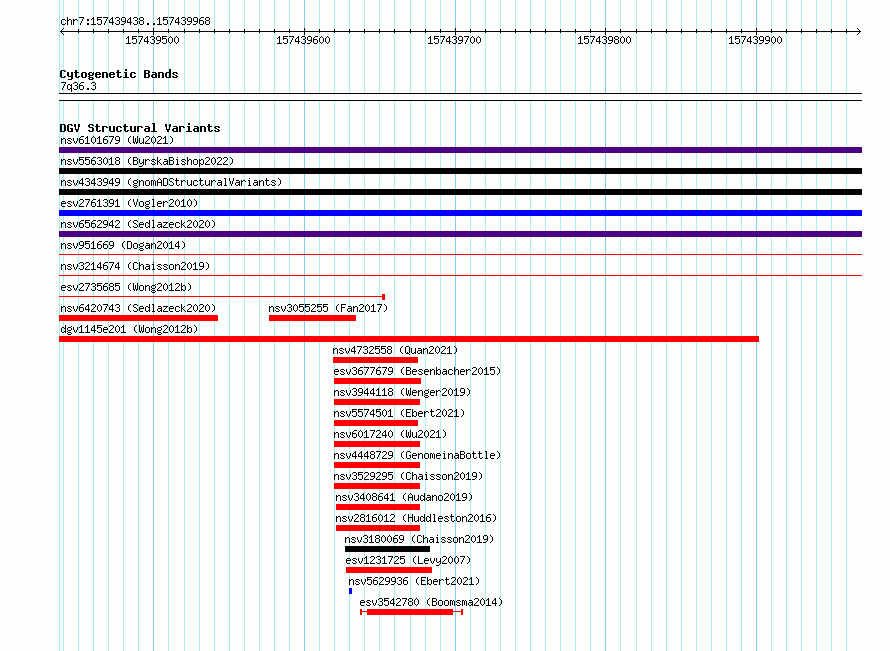890x651 pixels.
Task: Click the long red dgv1145e201 bar
Action: pyautogui.click(x=409, y=339)
